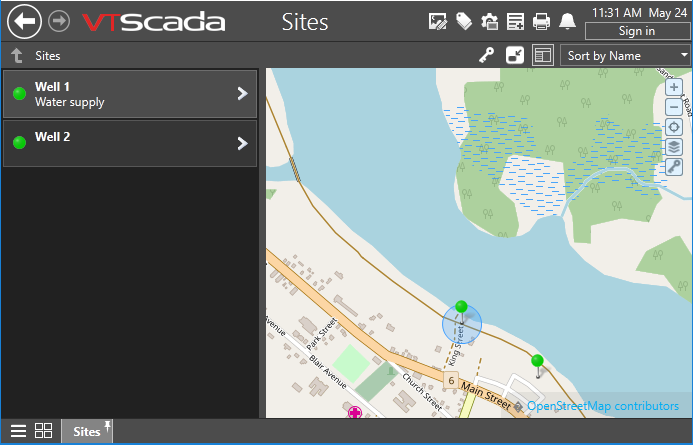Open the operator notes icon
693x445 pixels.
coord(515,21)
